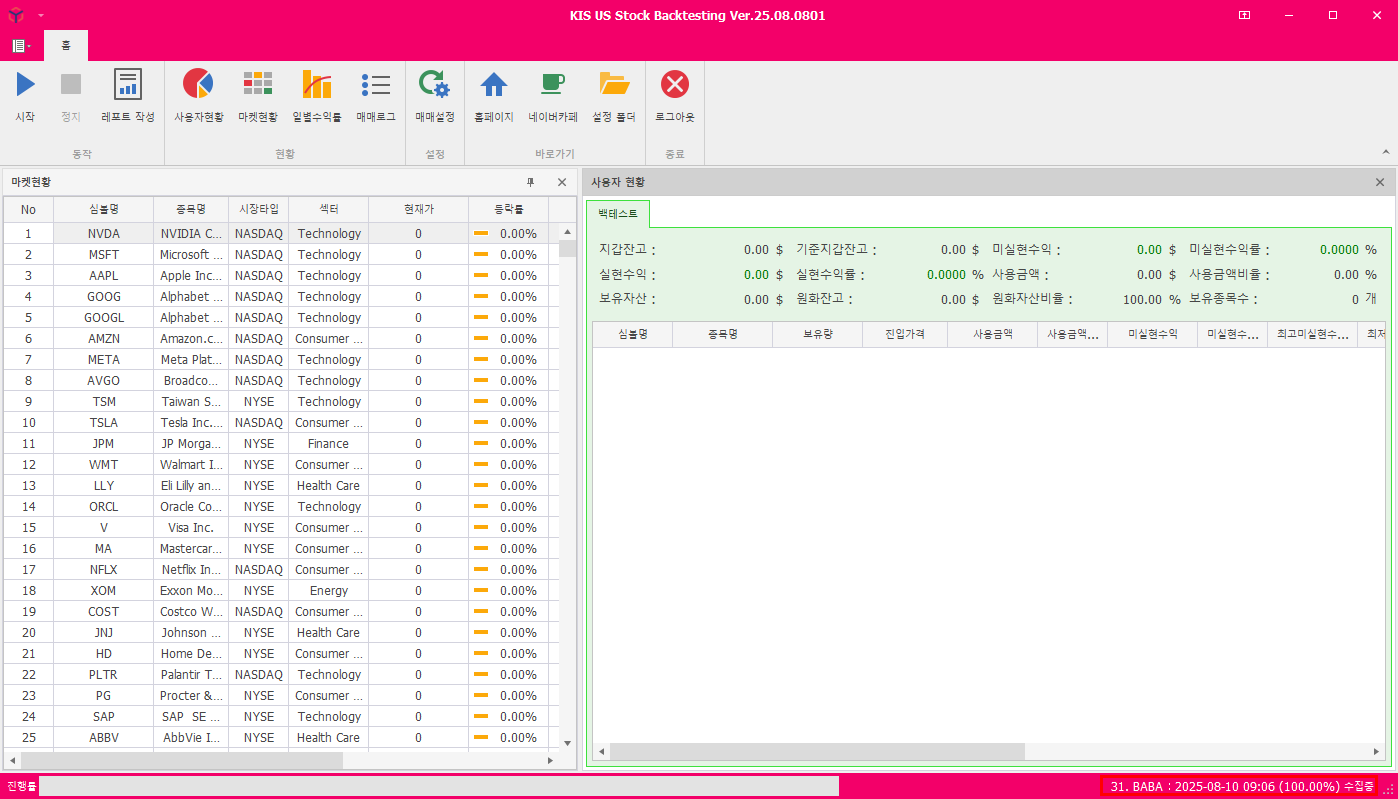The width and height of the screenshot is (1398, 799).
Task: Click the 진입가격 column header
Action: coord(905,334)
